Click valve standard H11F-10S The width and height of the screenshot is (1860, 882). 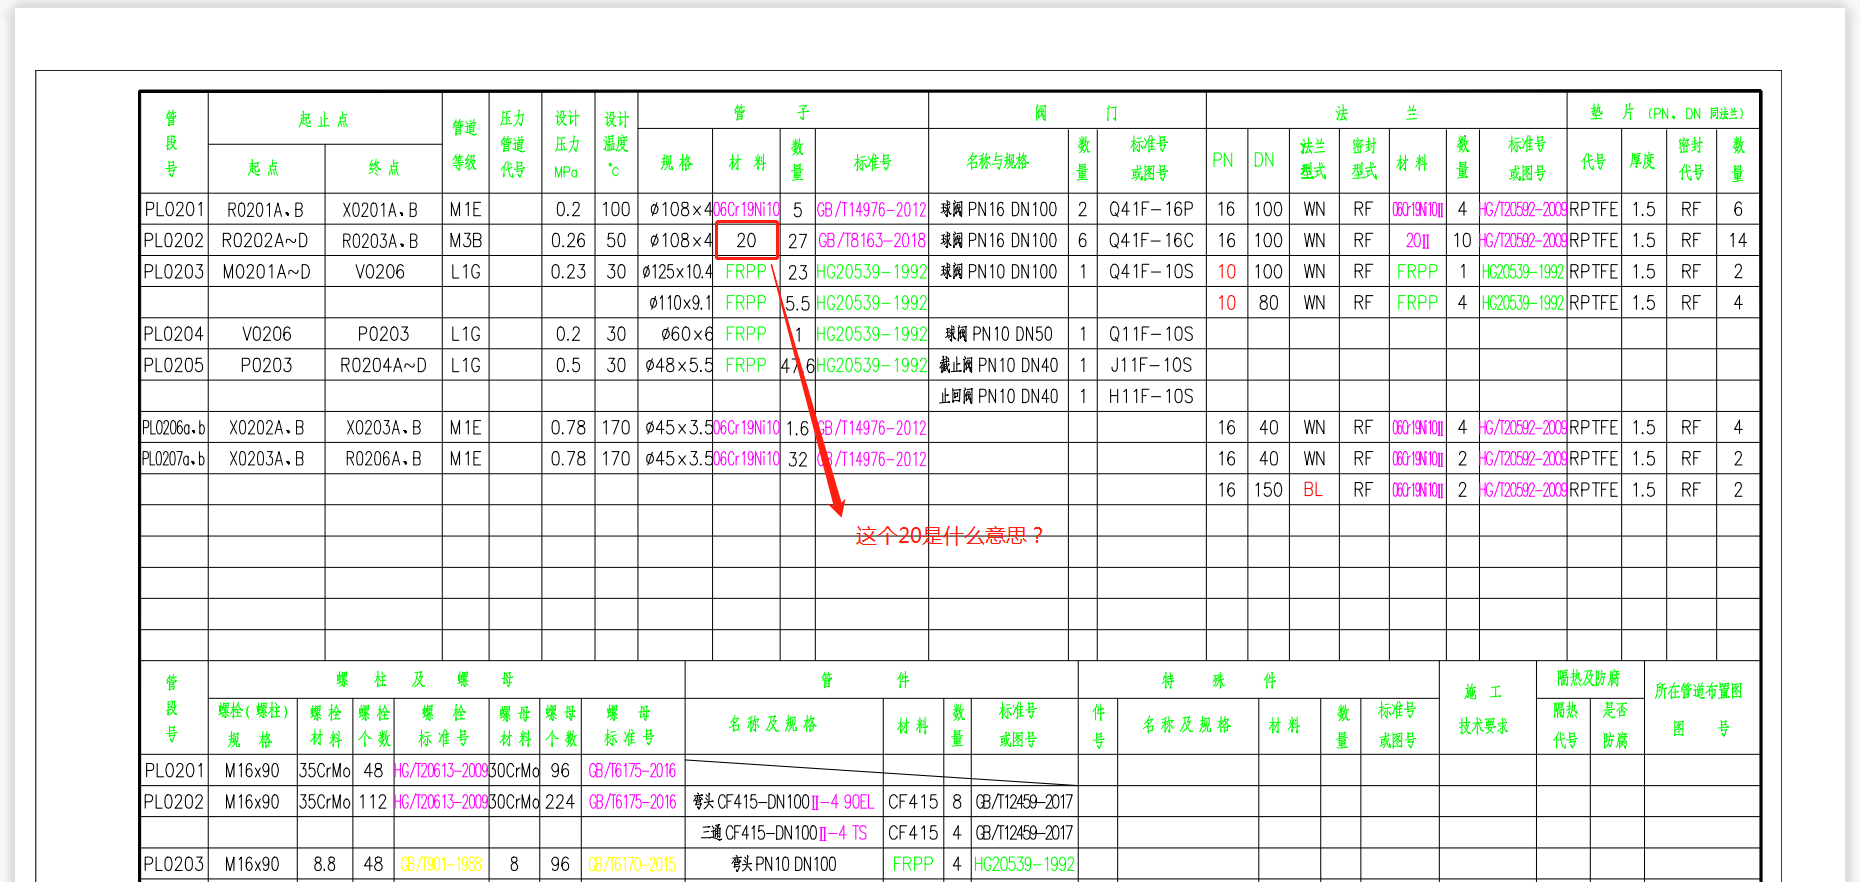[1151, 396]
